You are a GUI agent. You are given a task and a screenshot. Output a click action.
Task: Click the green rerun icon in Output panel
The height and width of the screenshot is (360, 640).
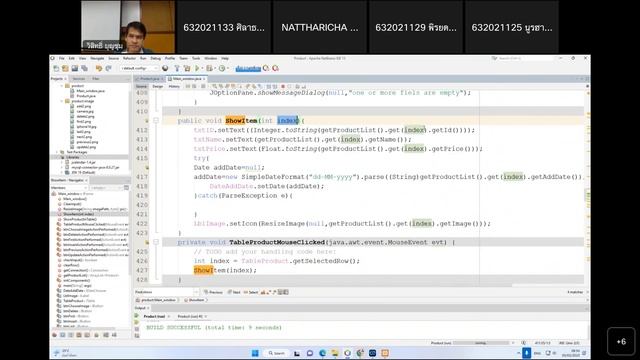point(137,316)
